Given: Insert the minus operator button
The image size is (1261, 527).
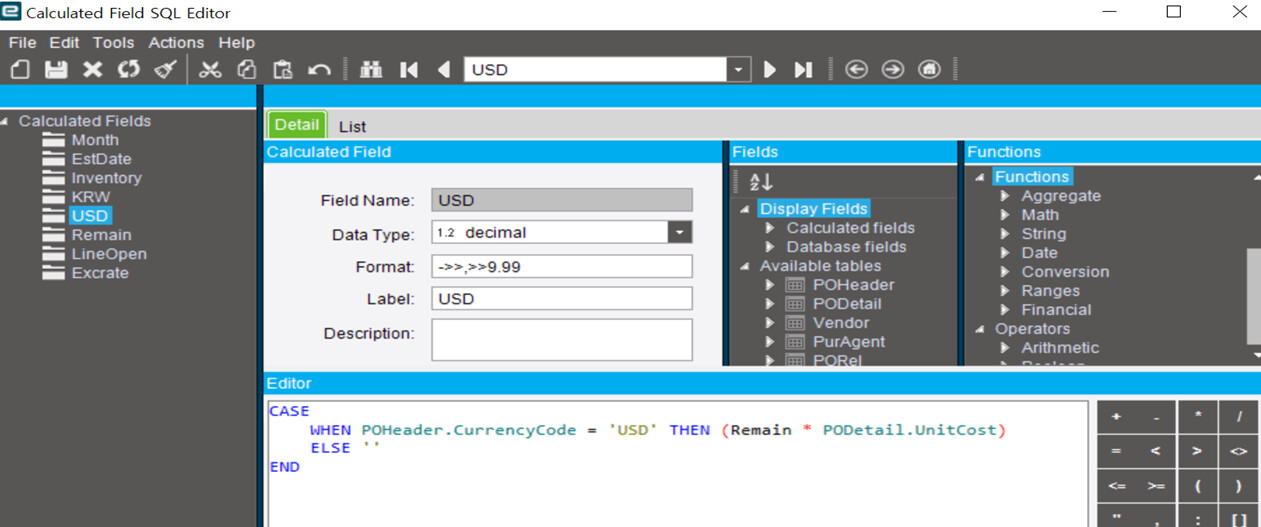Looking at the screenshot, I should tap(1156, 417).
